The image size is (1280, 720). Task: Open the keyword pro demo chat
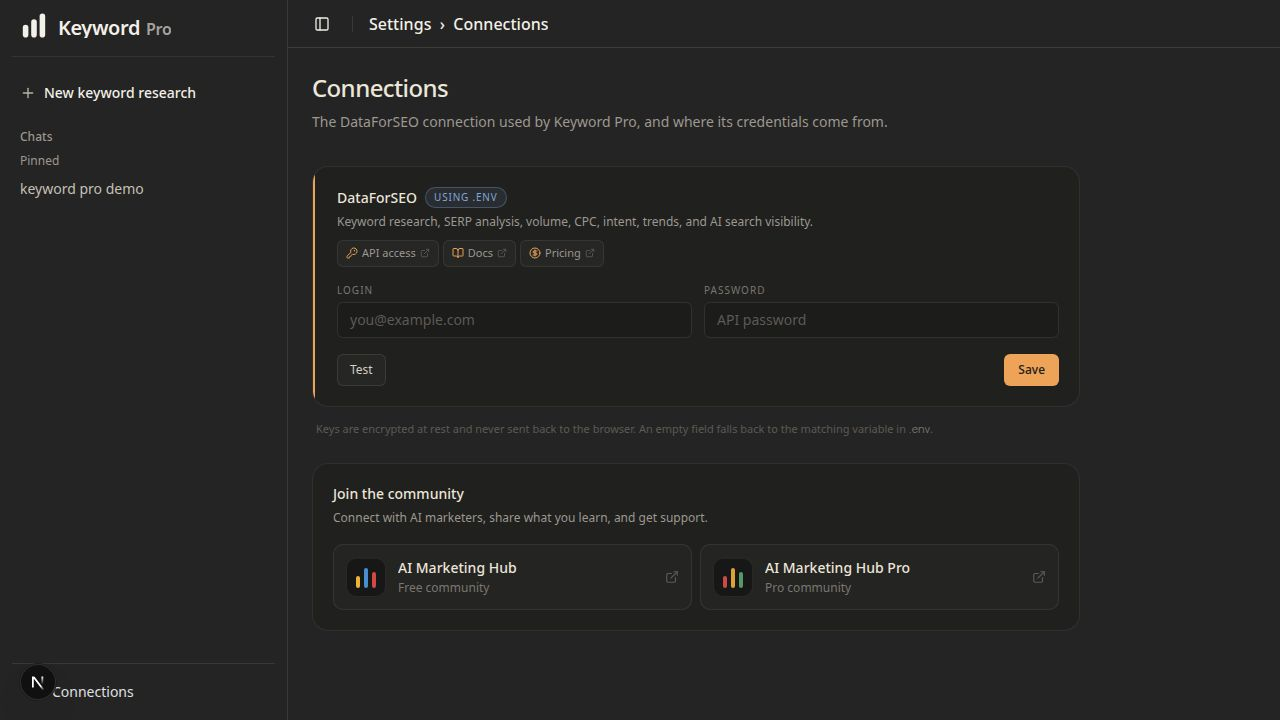(x=82, y=189)
